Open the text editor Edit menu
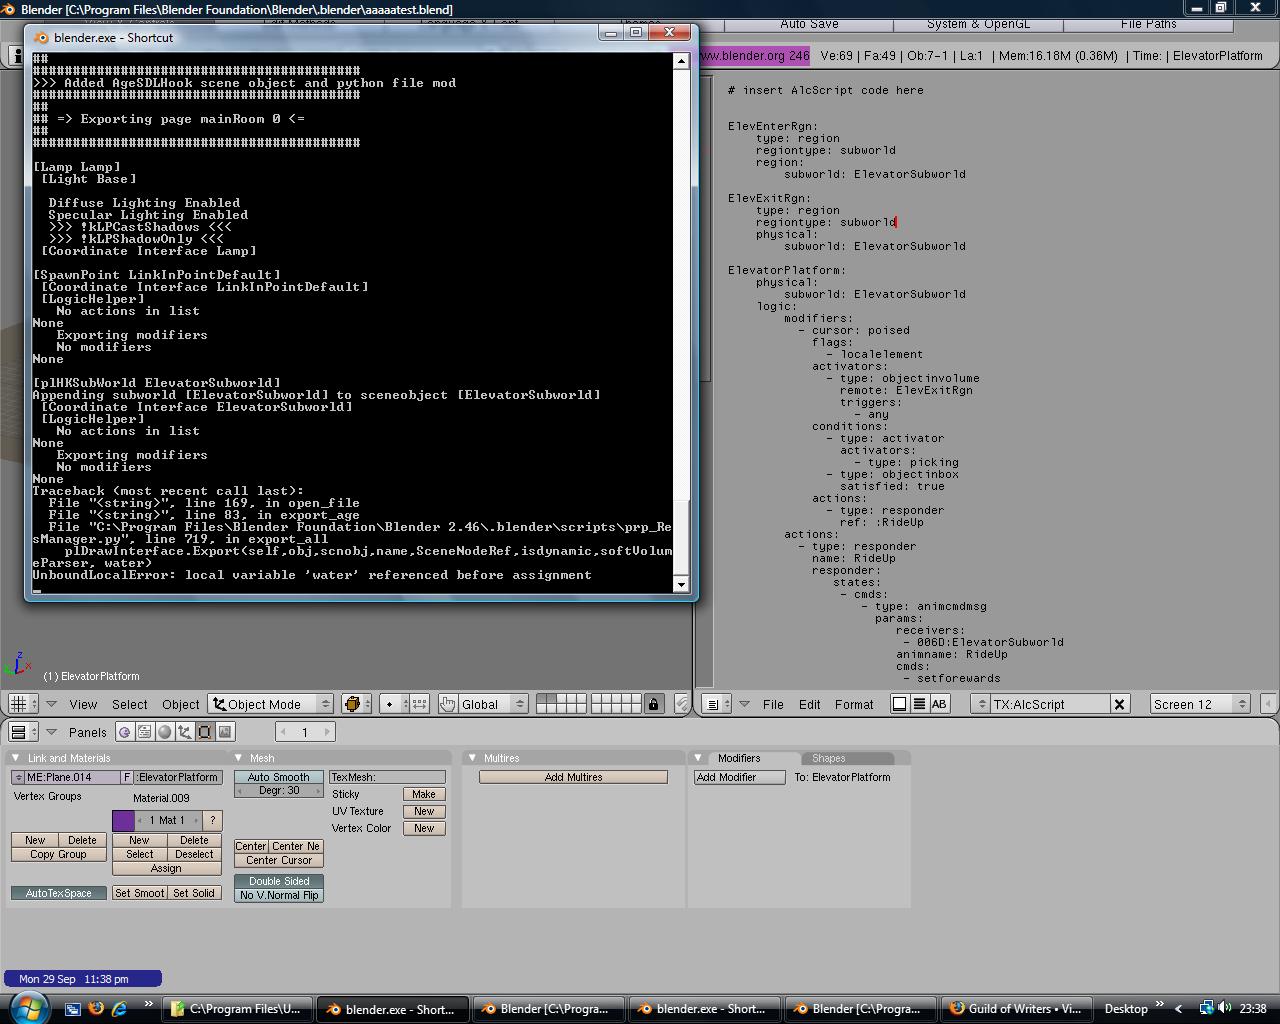Viewport: 1280px width, 1024px height. (x=810, y=704)
